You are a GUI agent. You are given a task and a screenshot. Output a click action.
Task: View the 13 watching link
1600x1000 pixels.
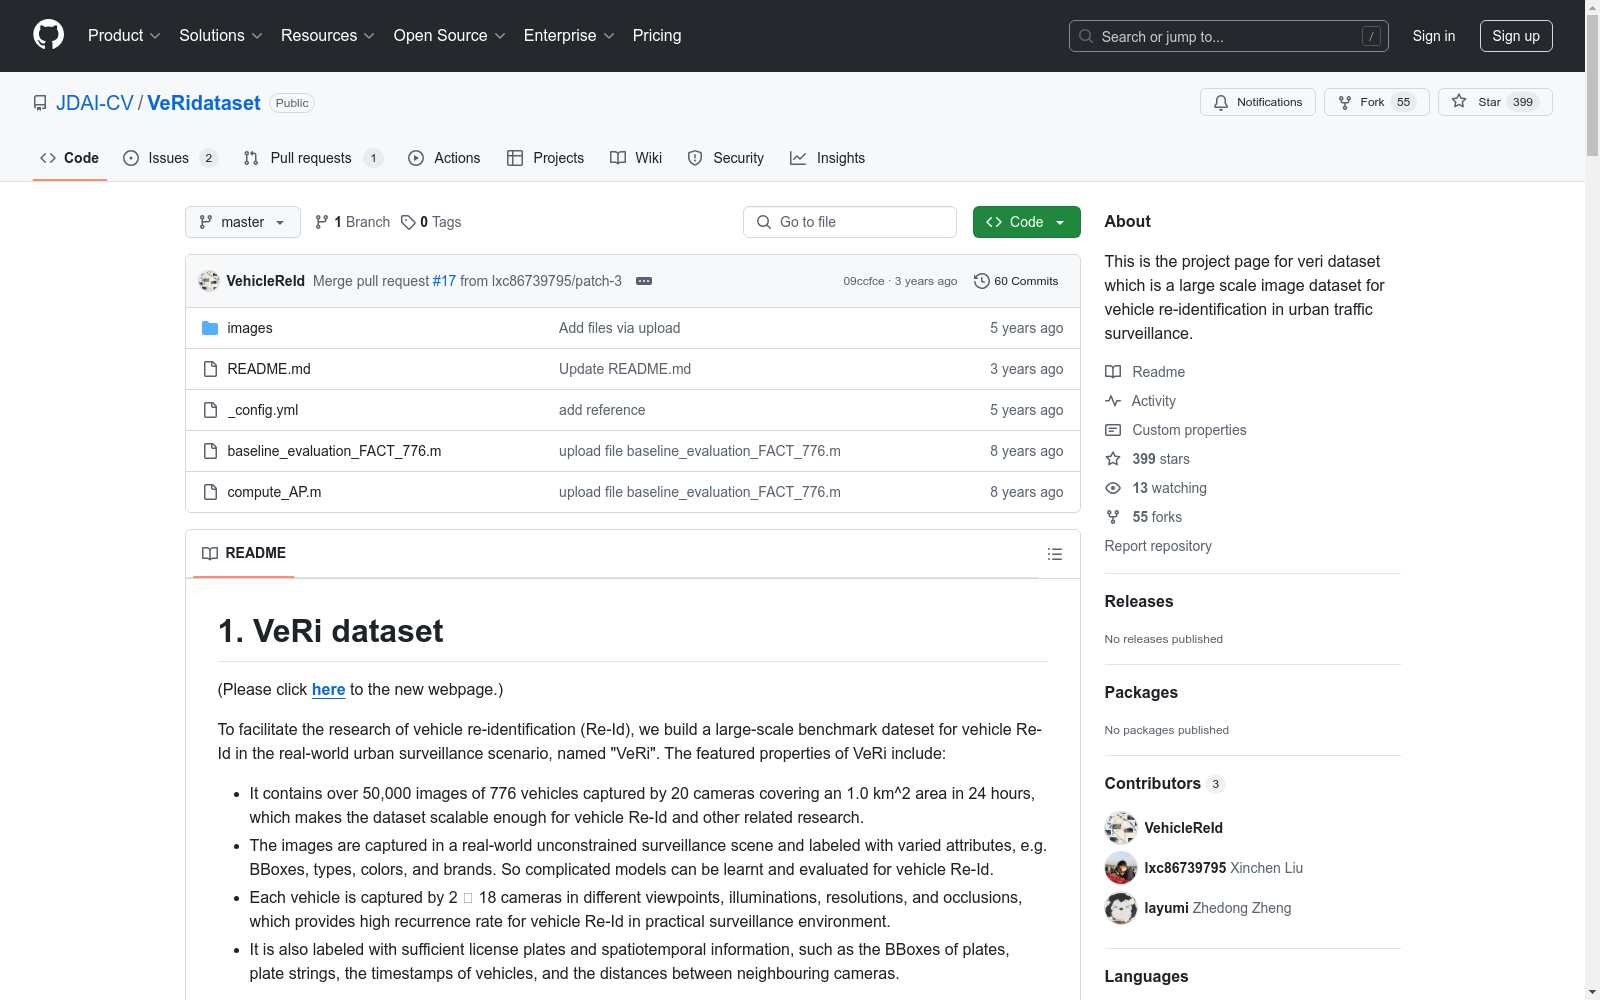1156,488
